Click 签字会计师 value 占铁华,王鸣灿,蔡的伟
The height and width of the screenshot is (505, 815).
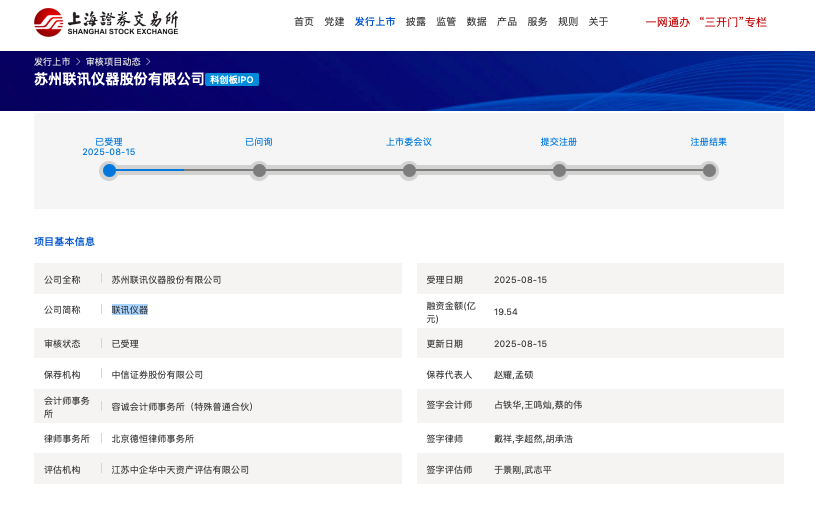point(538,405)
